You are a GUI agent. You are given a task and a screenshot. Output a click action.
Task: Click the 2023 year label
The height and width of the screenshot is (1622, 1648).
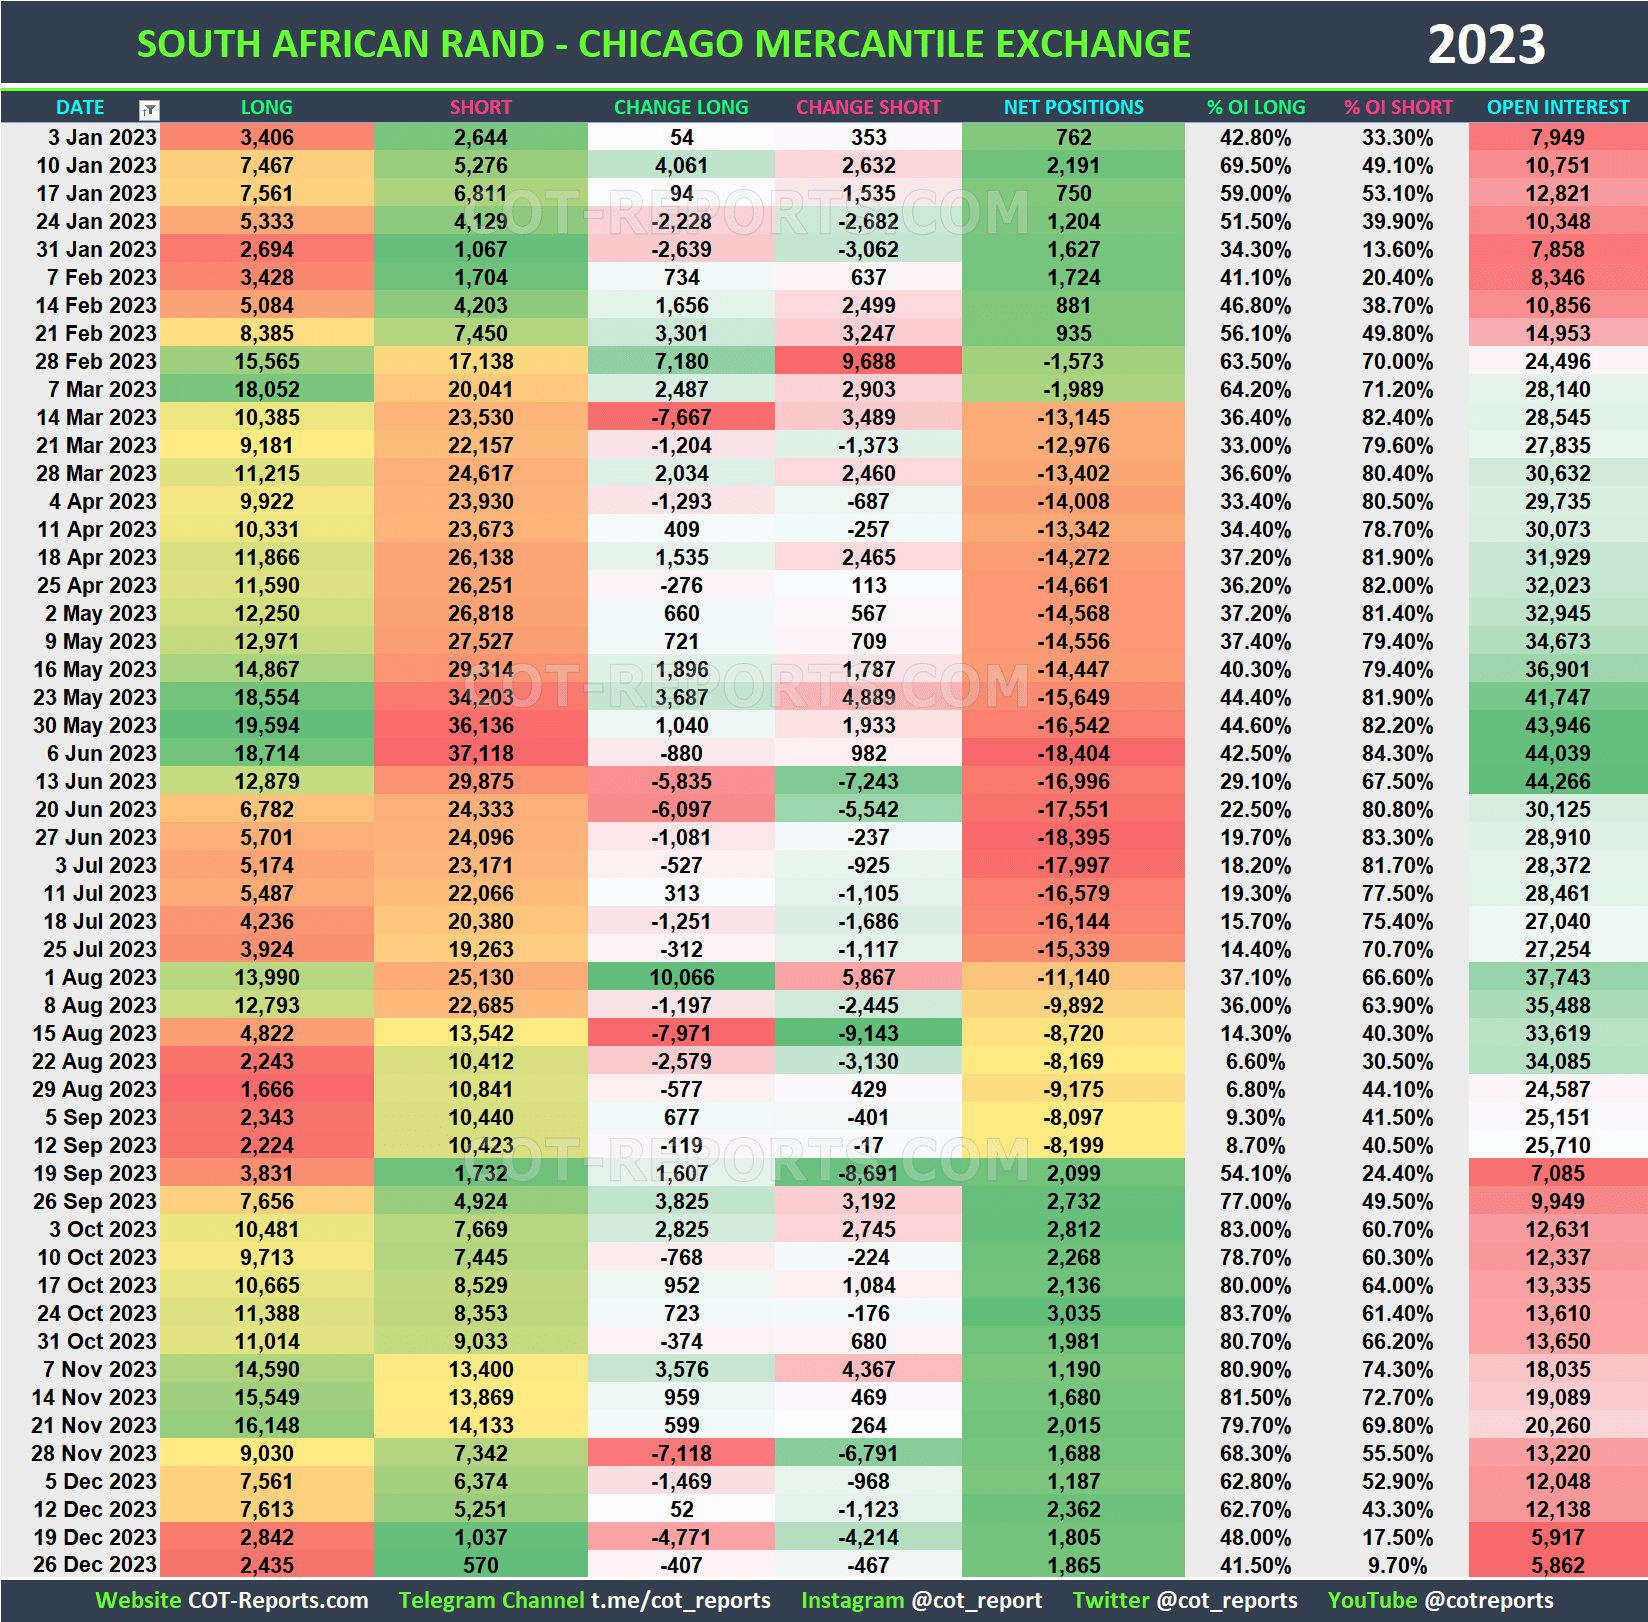[x=1487, y=42]
